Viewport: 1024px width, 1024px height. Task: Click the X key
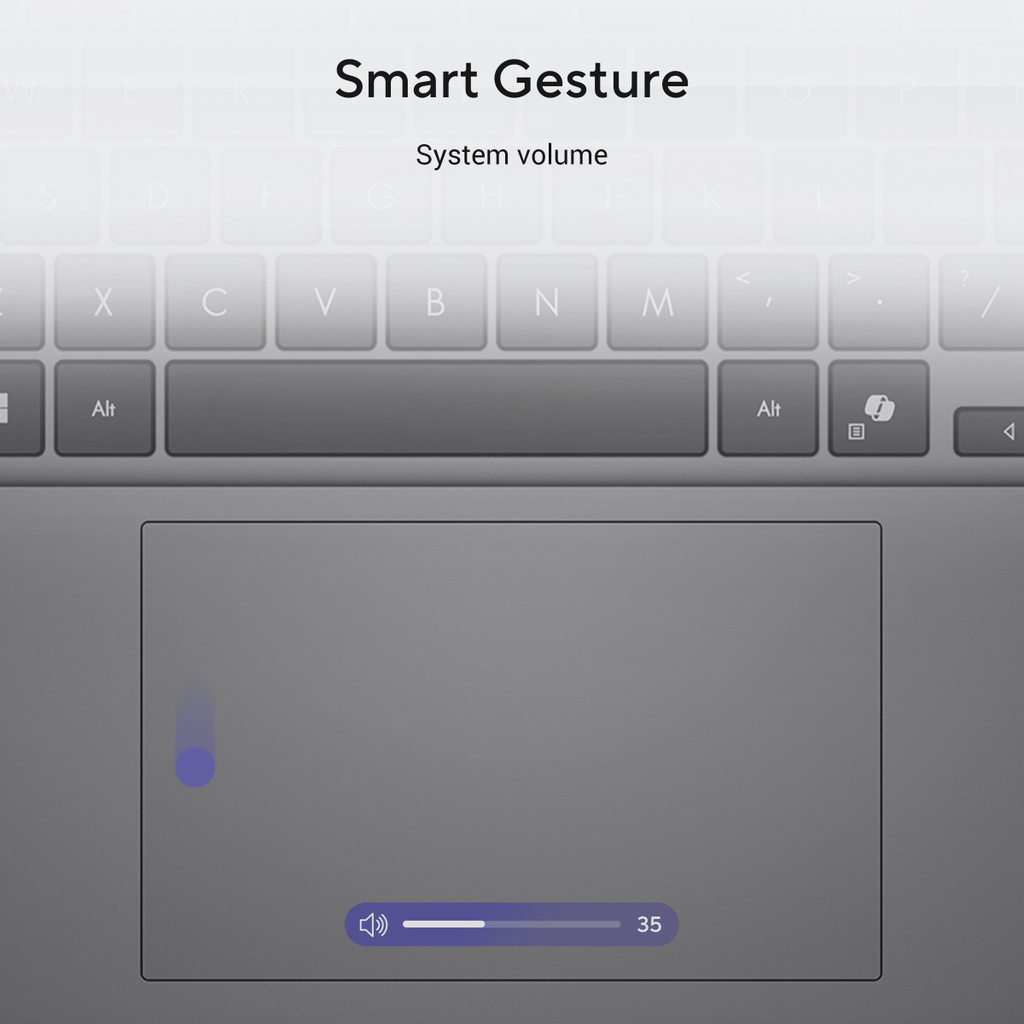pyautogui.click(x=105, y=302)
